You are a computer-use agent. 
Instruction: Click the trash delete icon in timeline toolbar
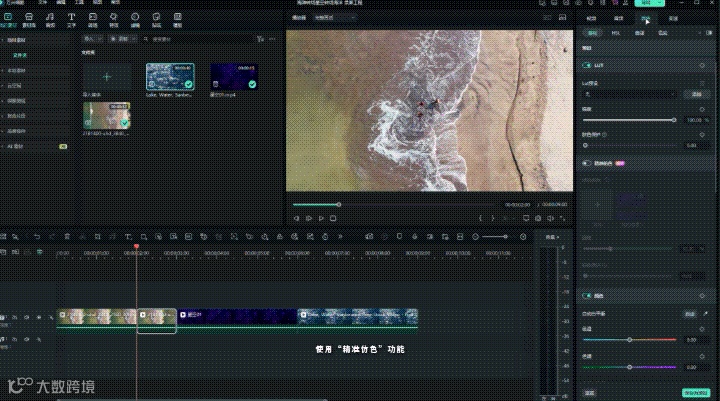(x=67, y=237)
